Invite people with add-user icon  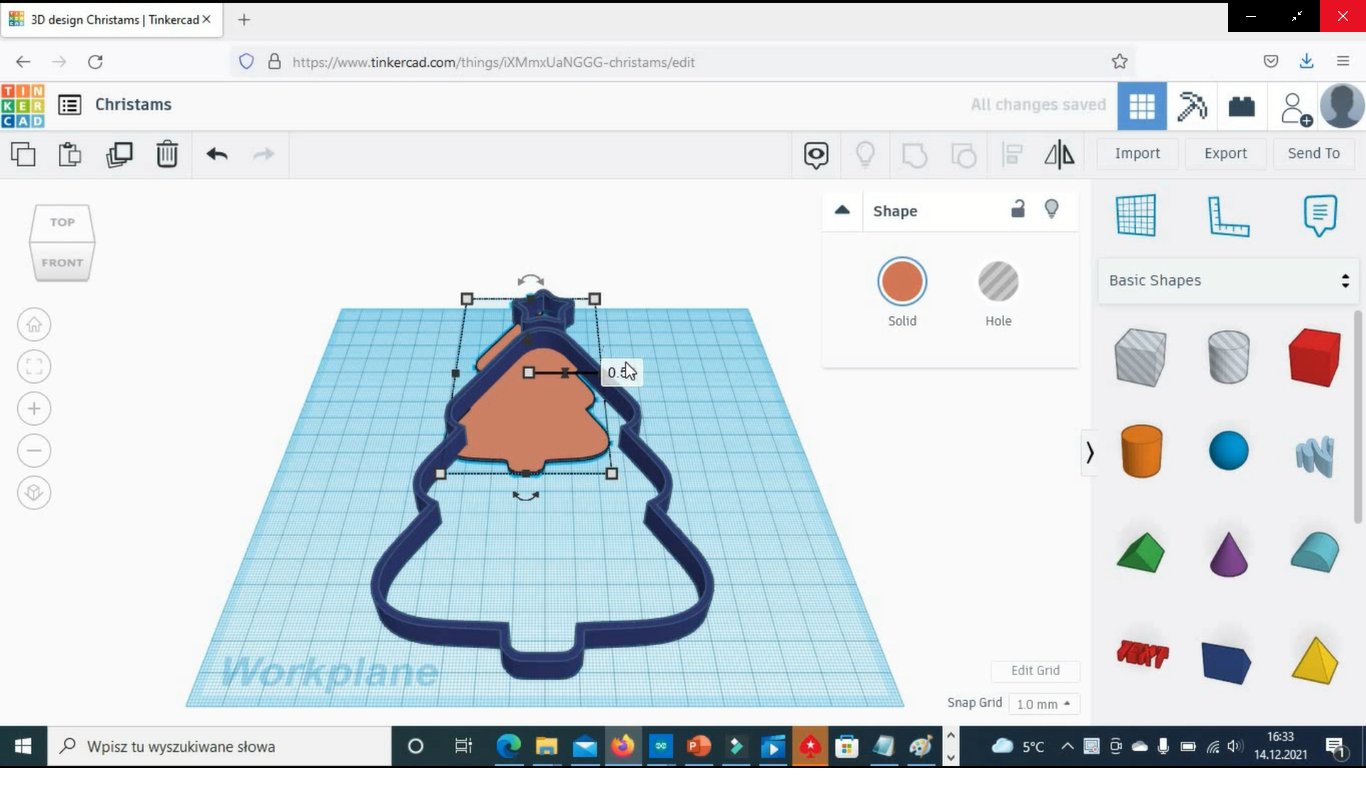pos(1296,108)
